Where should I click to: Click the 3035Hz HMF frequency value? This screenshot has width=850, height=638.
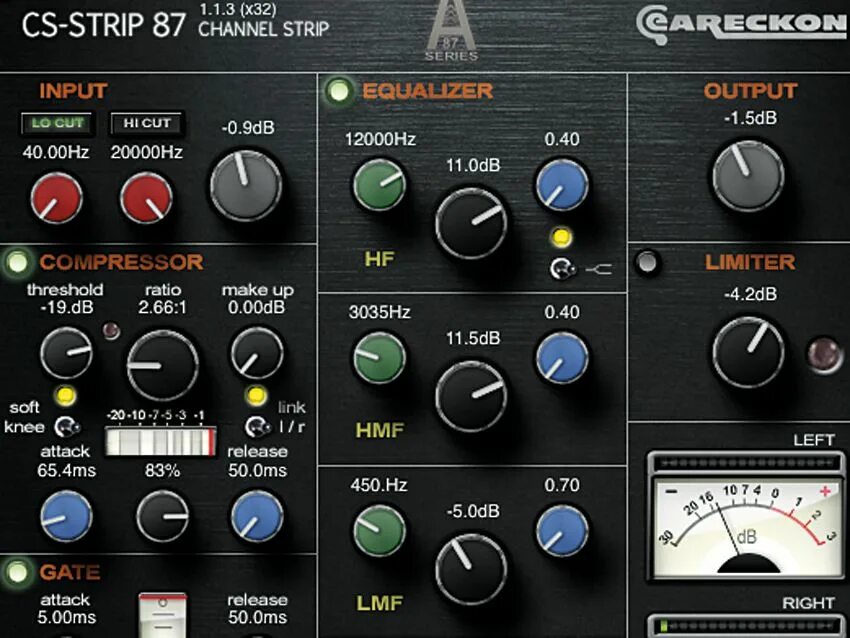coord(379,312)
